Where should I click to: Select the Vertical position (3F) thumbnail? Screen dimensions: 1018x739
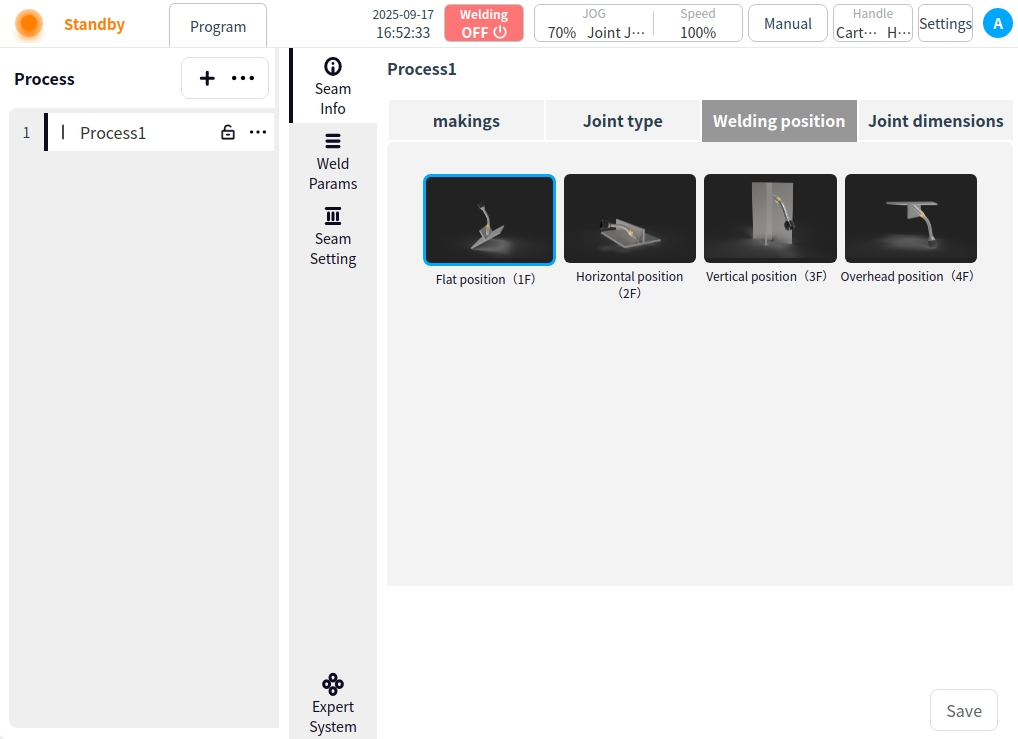point(770,219)
